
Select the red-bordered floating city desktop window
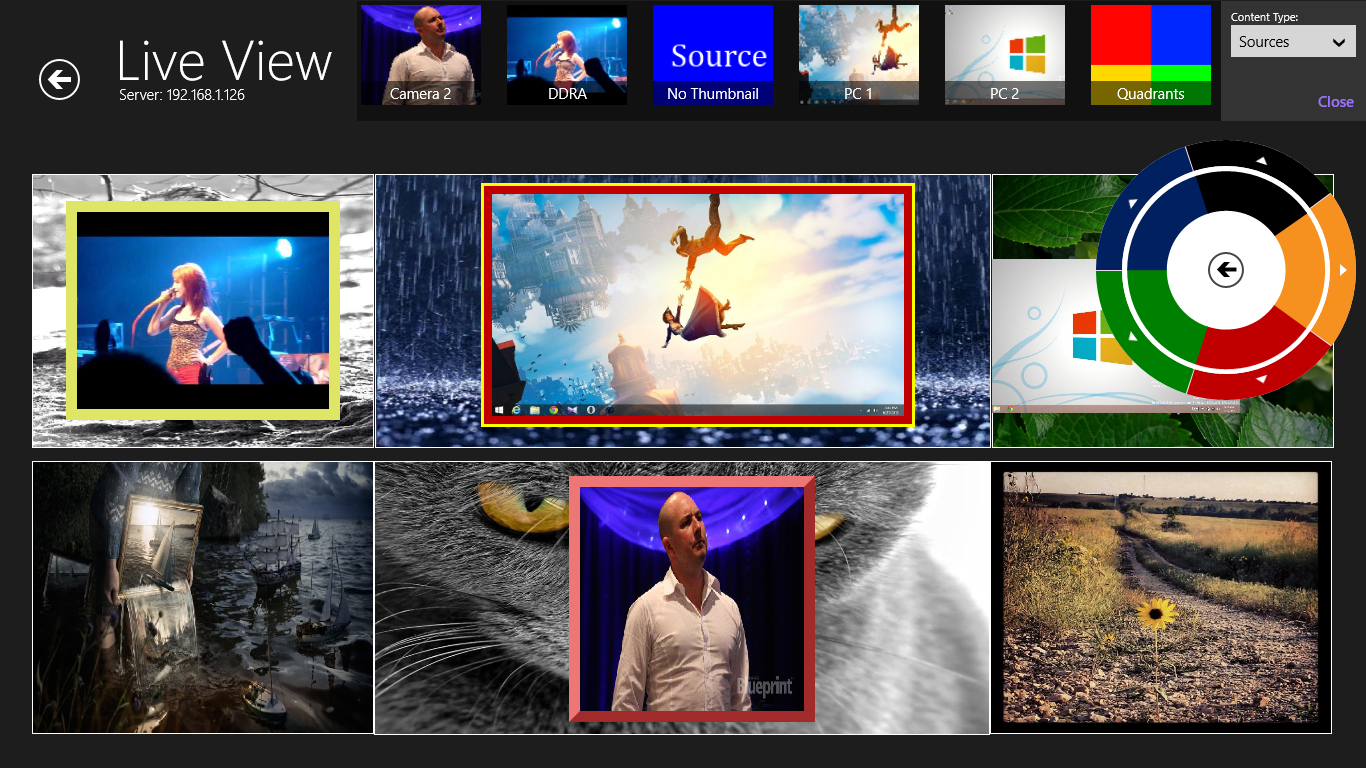698,305
